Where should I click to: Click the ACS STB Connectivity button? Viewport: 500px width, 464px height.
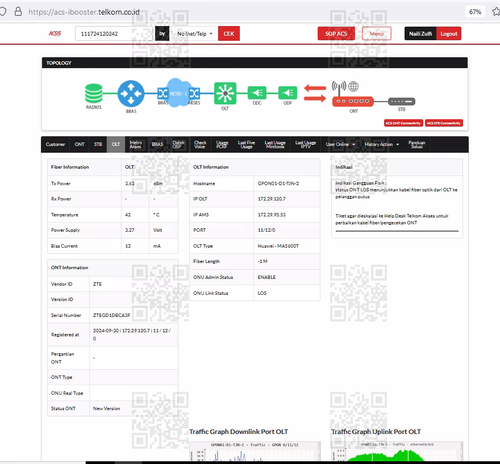(x=444, y=123)
